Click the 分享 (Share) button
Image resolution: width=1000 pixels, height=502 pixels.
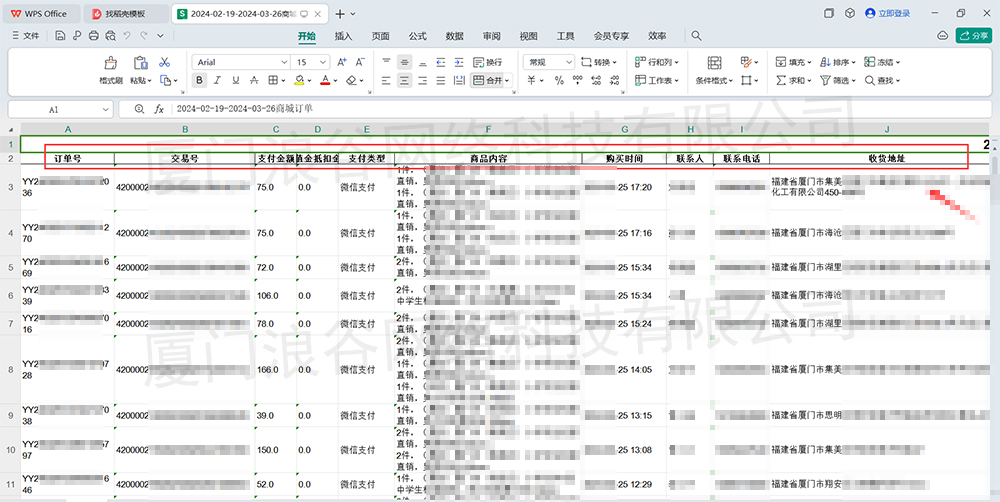click(974, 36)
